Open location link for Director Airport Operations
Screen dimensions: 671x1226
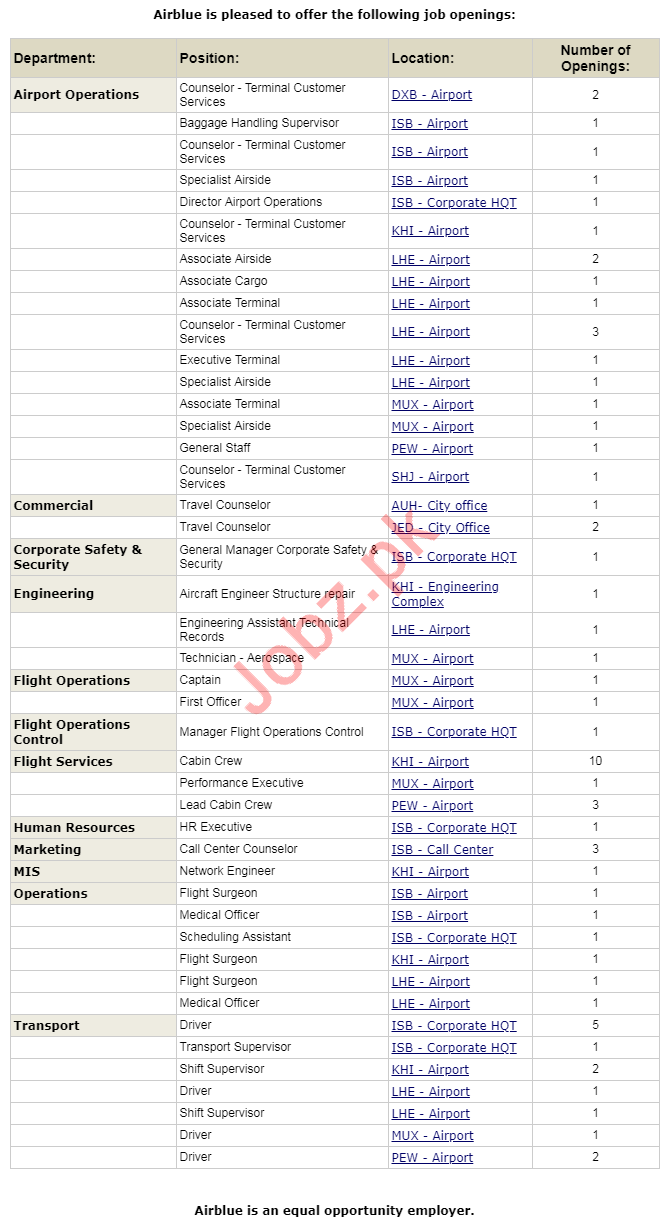click(454, 203)
